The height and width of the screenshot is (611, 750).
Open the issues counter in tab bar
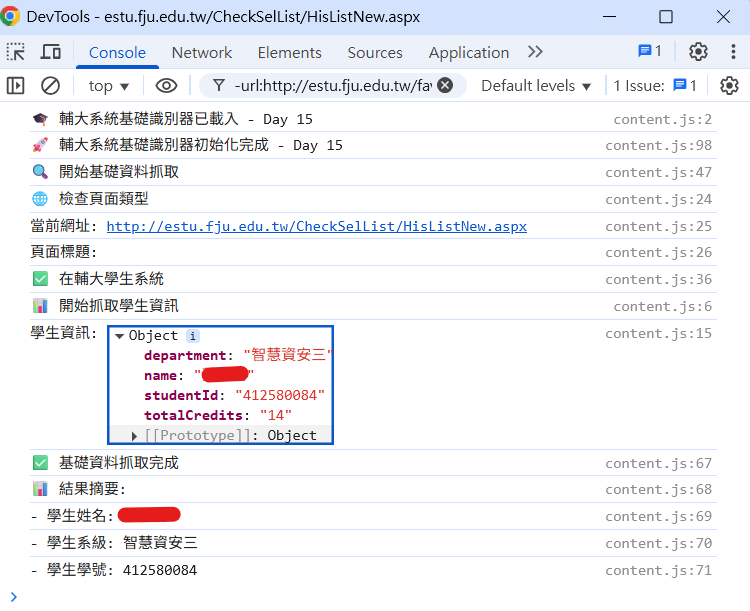650,51
